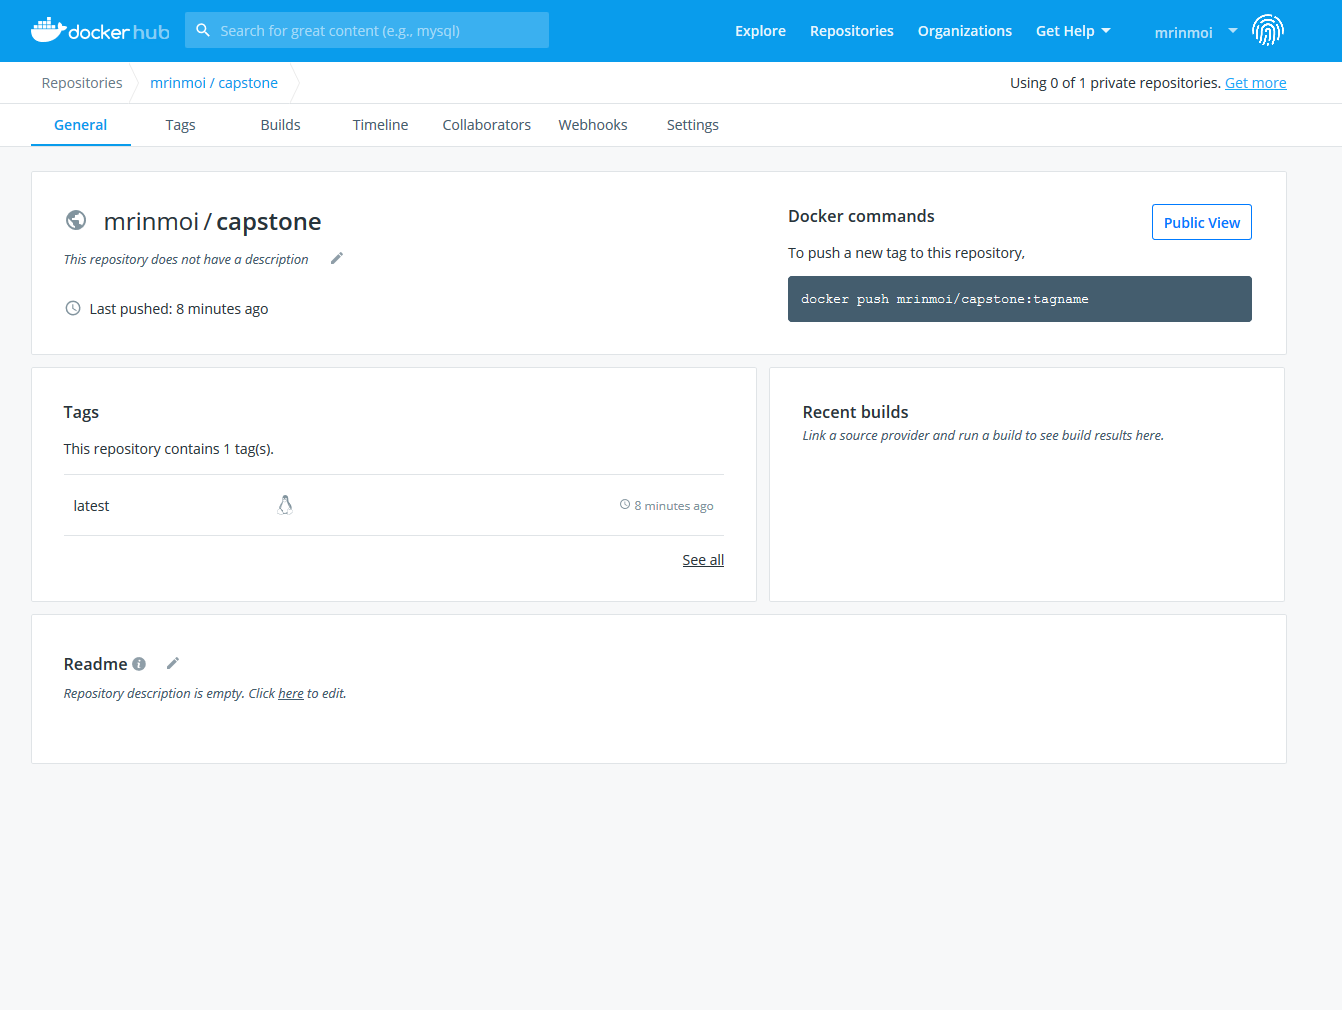Click This repository does not have a description
1342x1010 pixels.
tap(186, 259)
